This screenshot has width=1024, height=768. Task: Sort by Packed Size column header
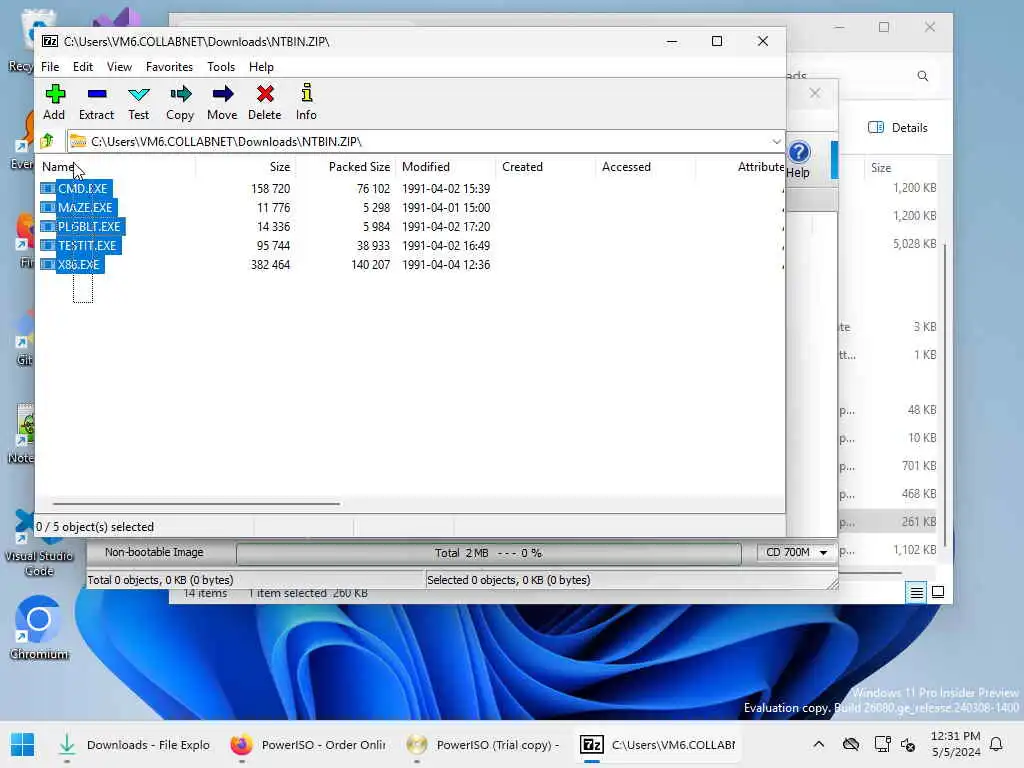(345, 167)
